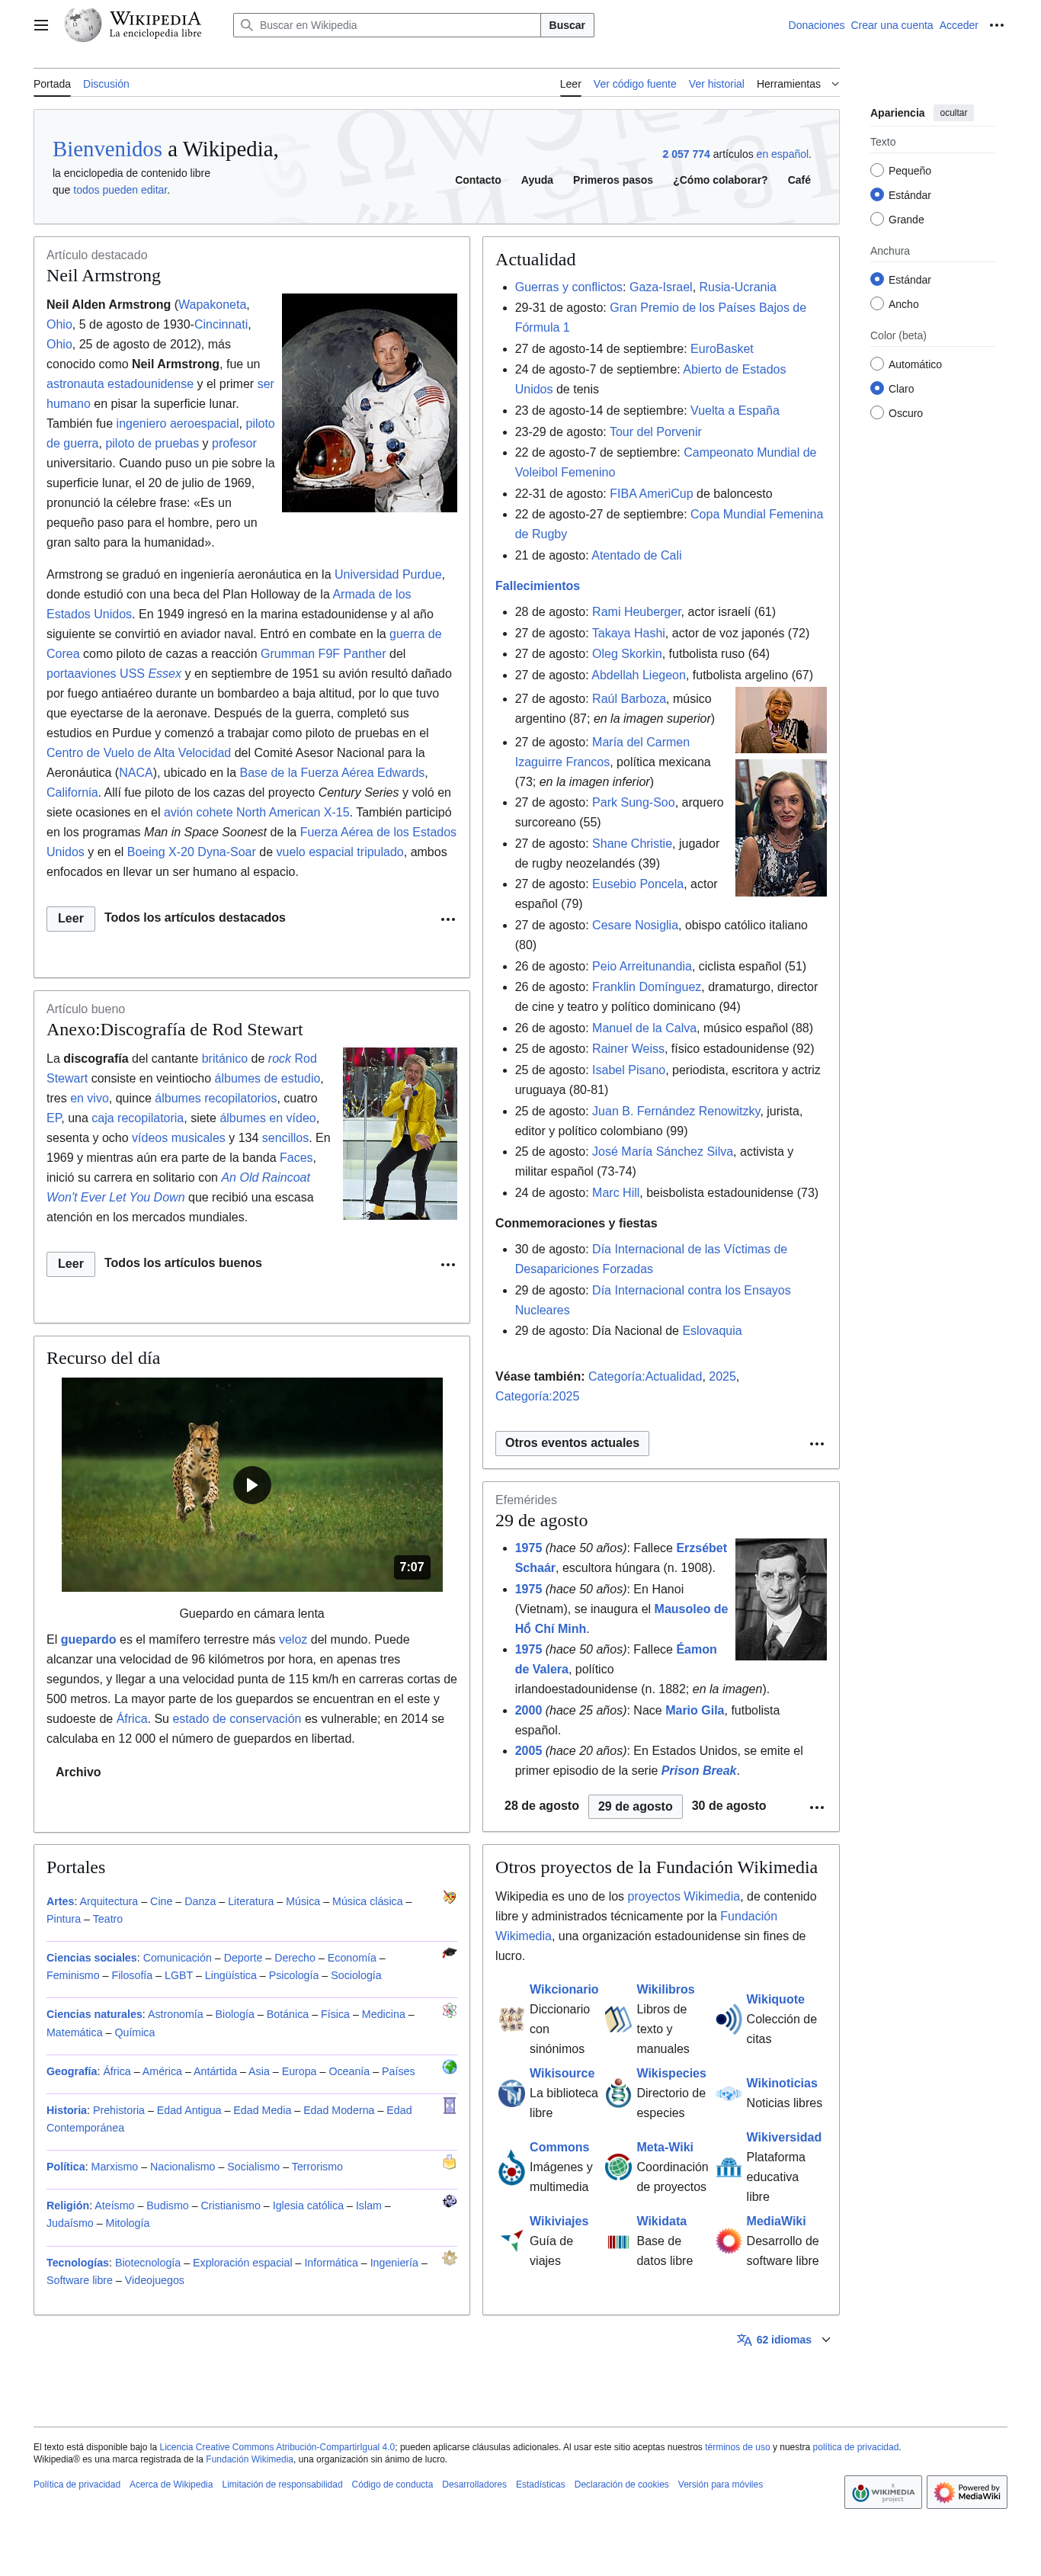Click the Wikiviajes project icon
The height and width of the screenshot is (2576, 1041).
click(x=511, y=2241)
